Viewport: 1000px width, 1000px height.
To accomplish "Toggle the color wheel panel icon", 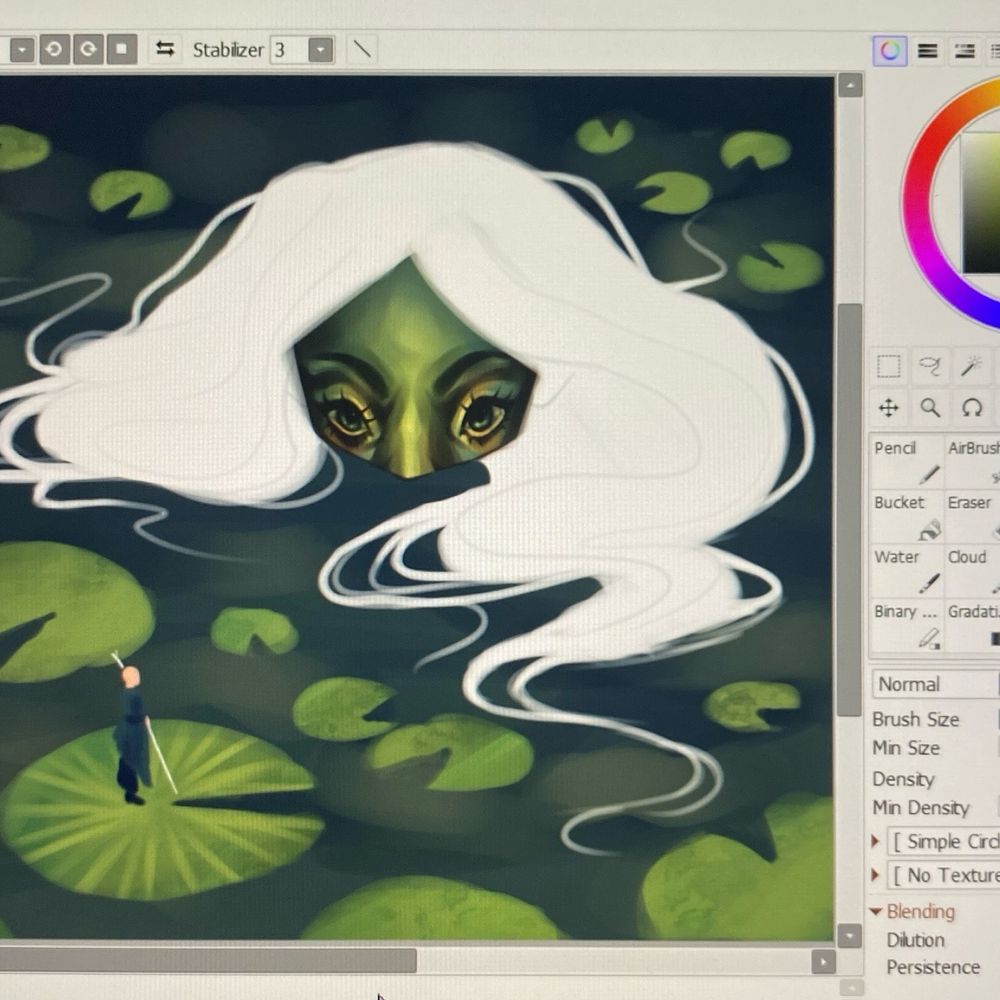I will point(890,50).
